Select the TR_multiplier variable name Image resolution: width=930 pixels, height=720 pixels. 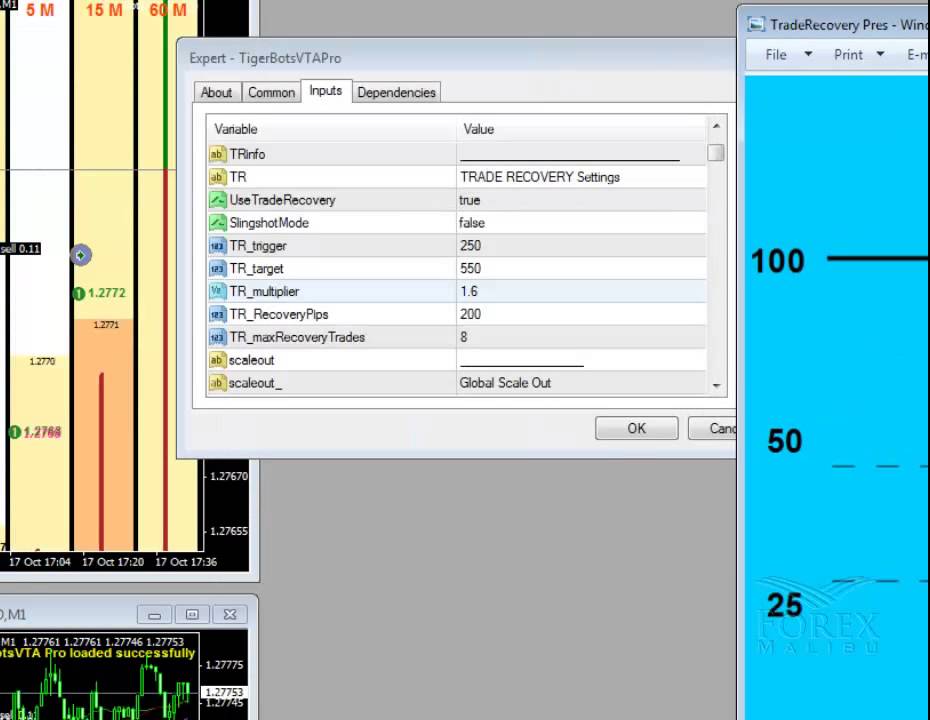(x=264, y=291)
